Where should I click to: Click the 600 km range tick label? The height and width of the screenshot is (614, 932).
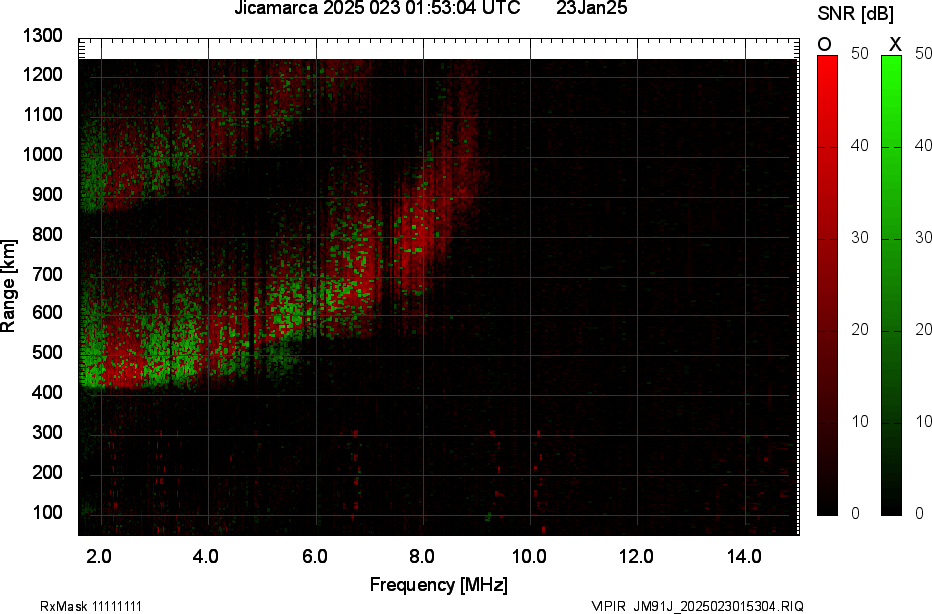click(47, 312)
